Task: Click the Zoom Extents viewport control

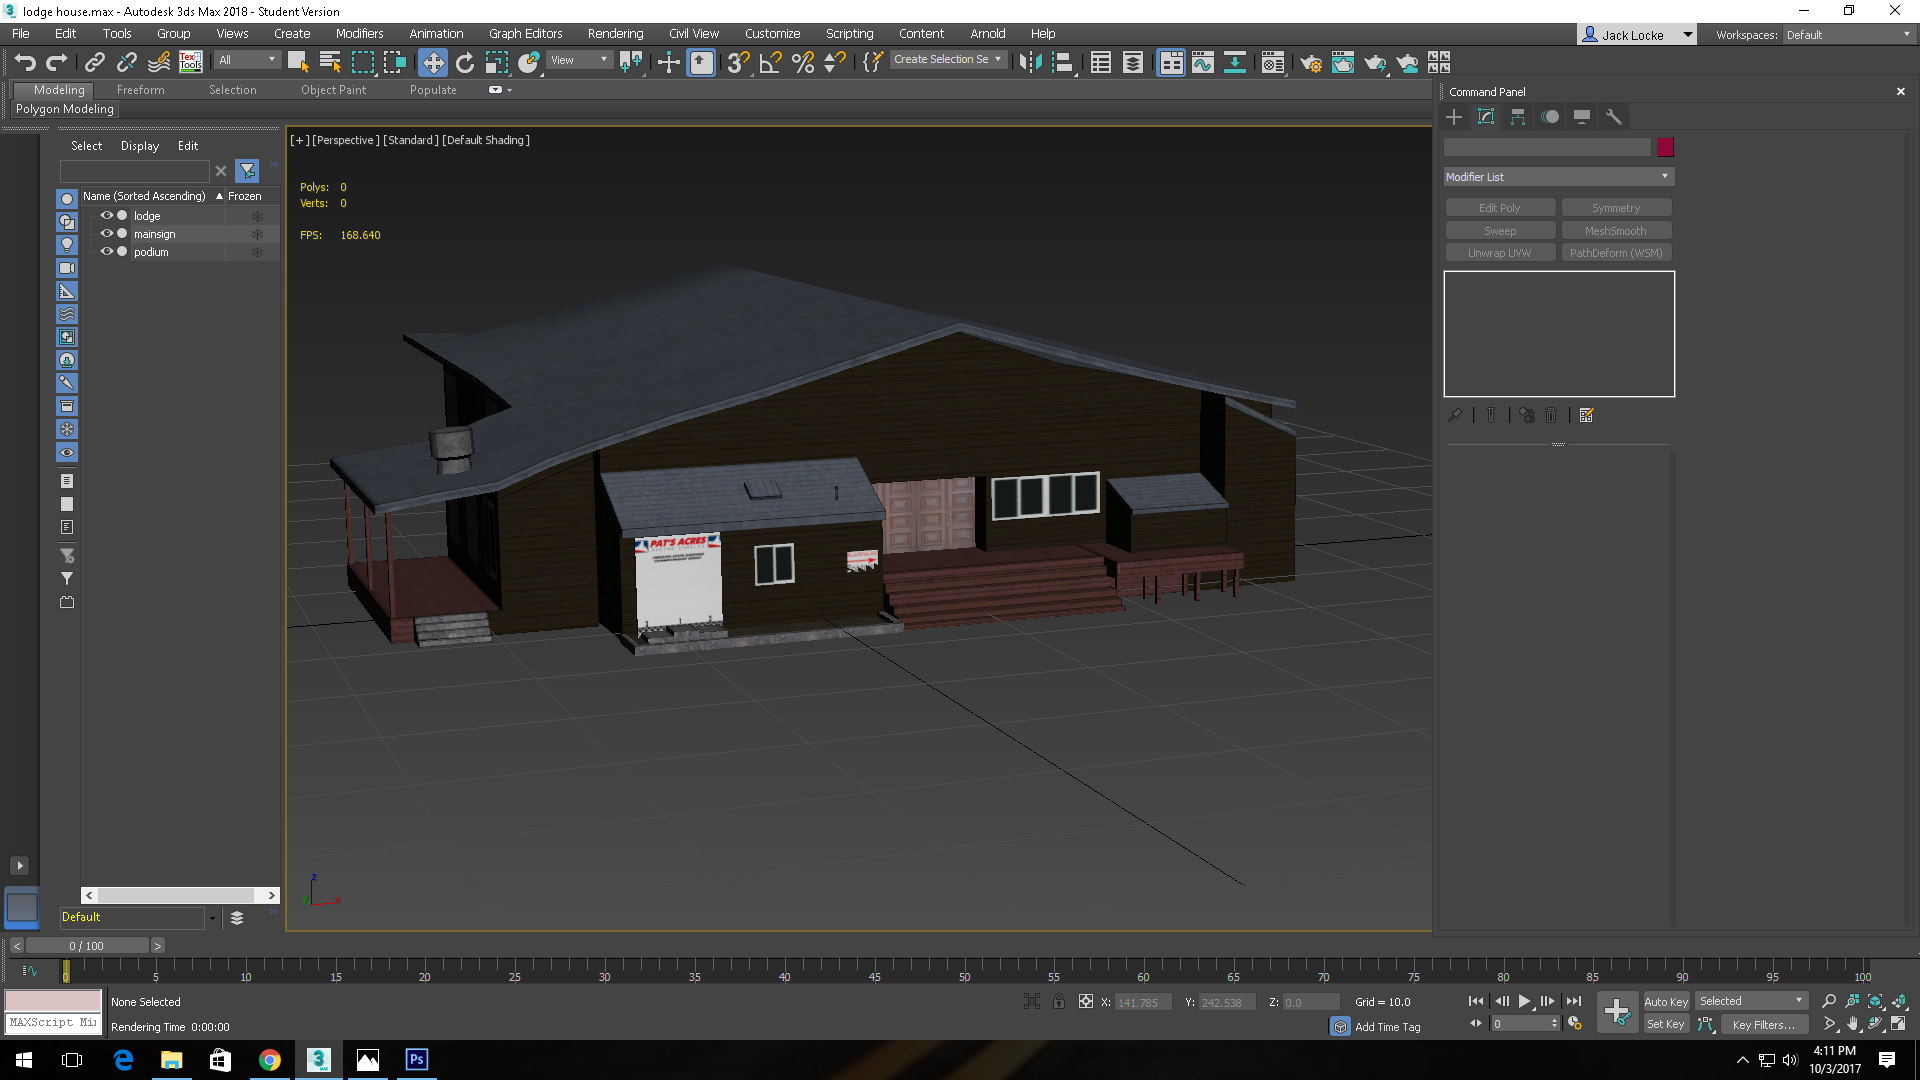Action: (x=1876, y=1001)
